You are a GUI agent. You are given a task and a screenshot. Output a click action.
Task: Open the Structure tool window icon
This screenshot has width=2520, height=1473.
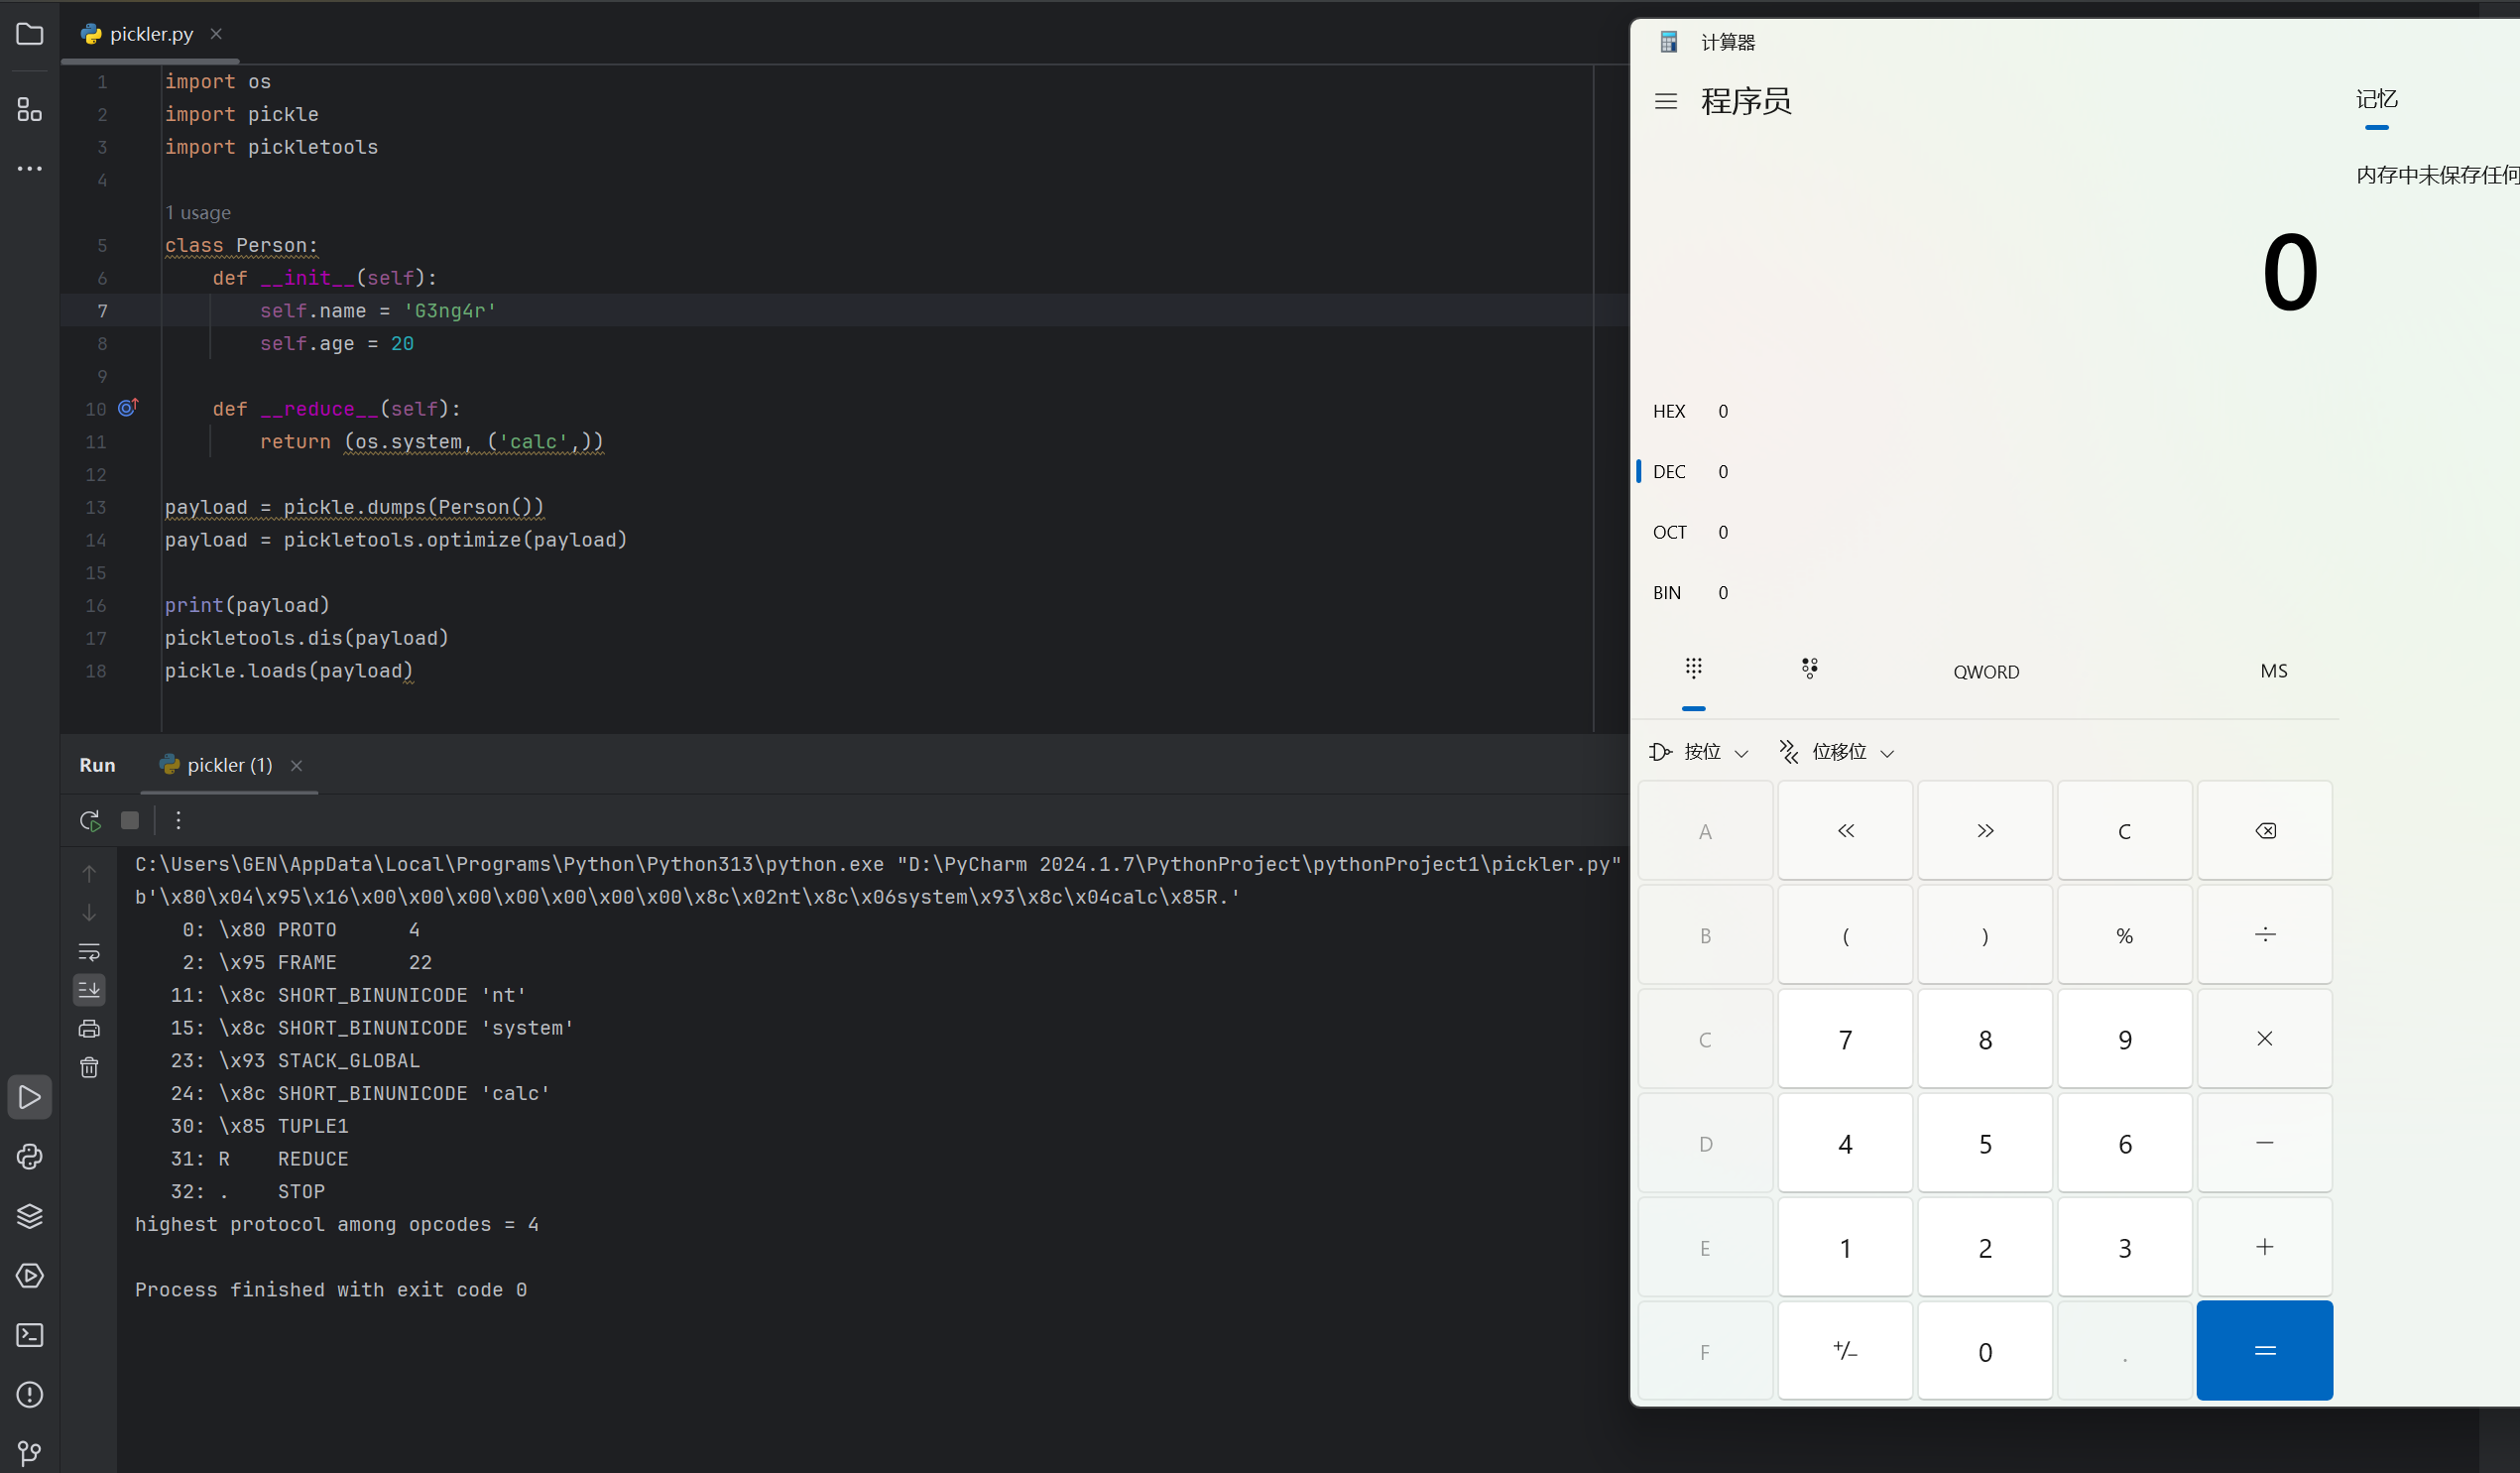point(30,109)
